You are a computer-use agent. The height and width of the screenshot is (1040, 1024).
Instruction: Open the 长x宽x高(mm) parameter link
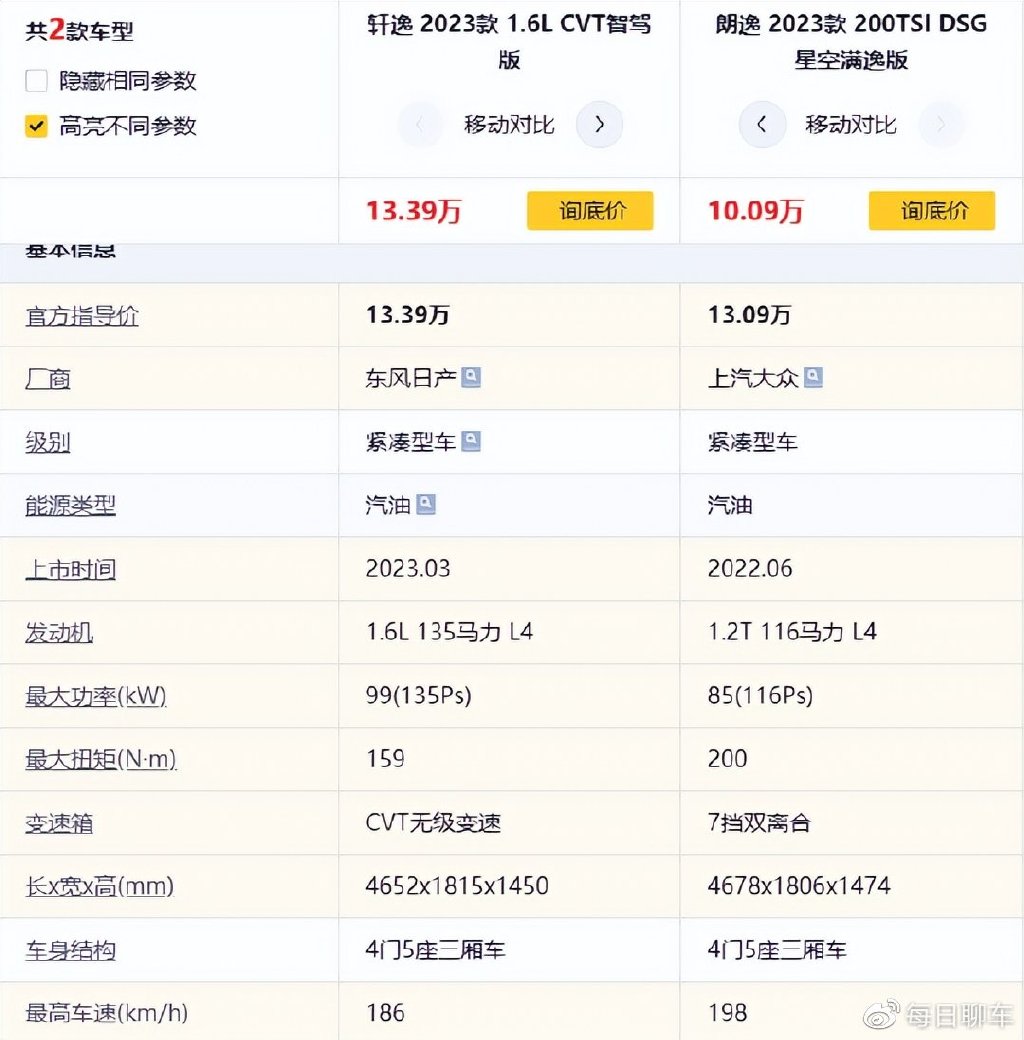[99, 887]
